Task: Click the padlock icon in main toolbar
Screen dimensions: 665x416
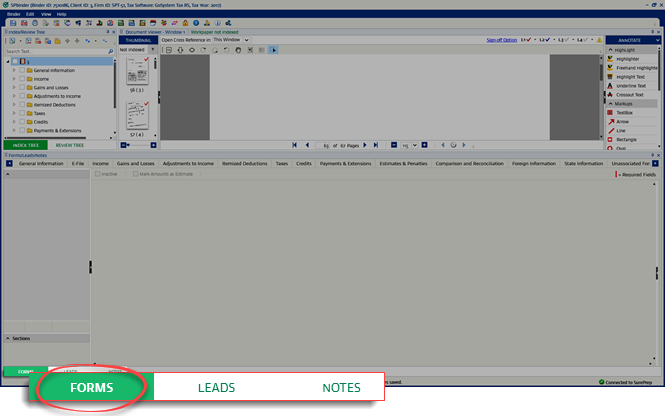Action: tap(185, 23)
